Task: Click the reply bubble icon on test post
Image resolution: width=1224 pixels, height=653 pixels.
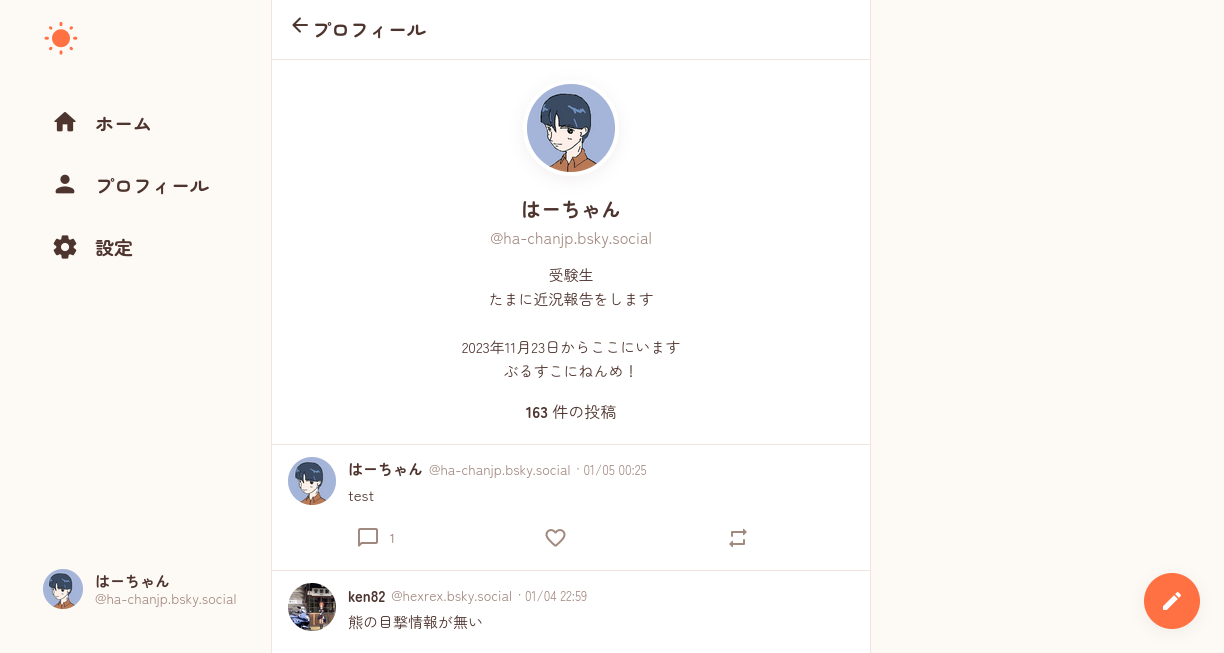Action: 368,538
